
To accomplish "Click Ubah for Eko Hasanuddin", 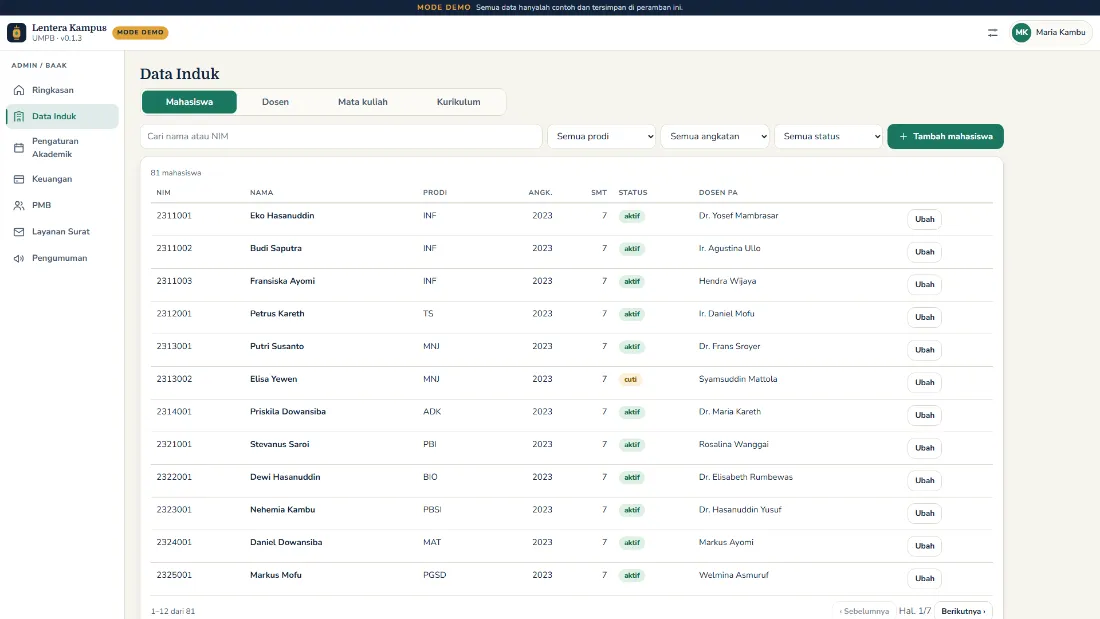I will coord(924,219).
